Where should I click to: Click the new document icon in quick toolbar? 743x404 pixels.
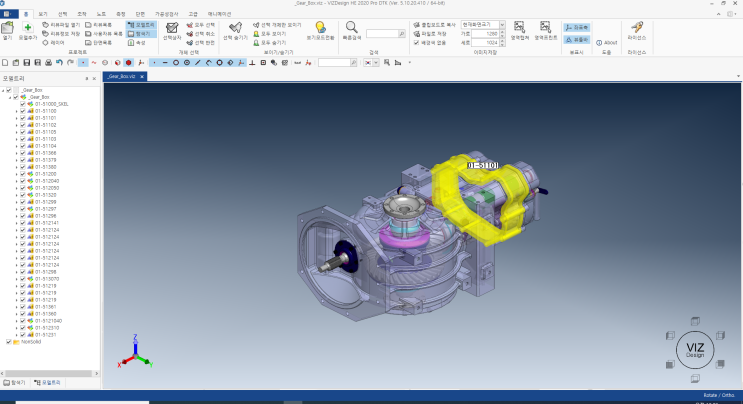pyautogui.click(x=5, y=63)
